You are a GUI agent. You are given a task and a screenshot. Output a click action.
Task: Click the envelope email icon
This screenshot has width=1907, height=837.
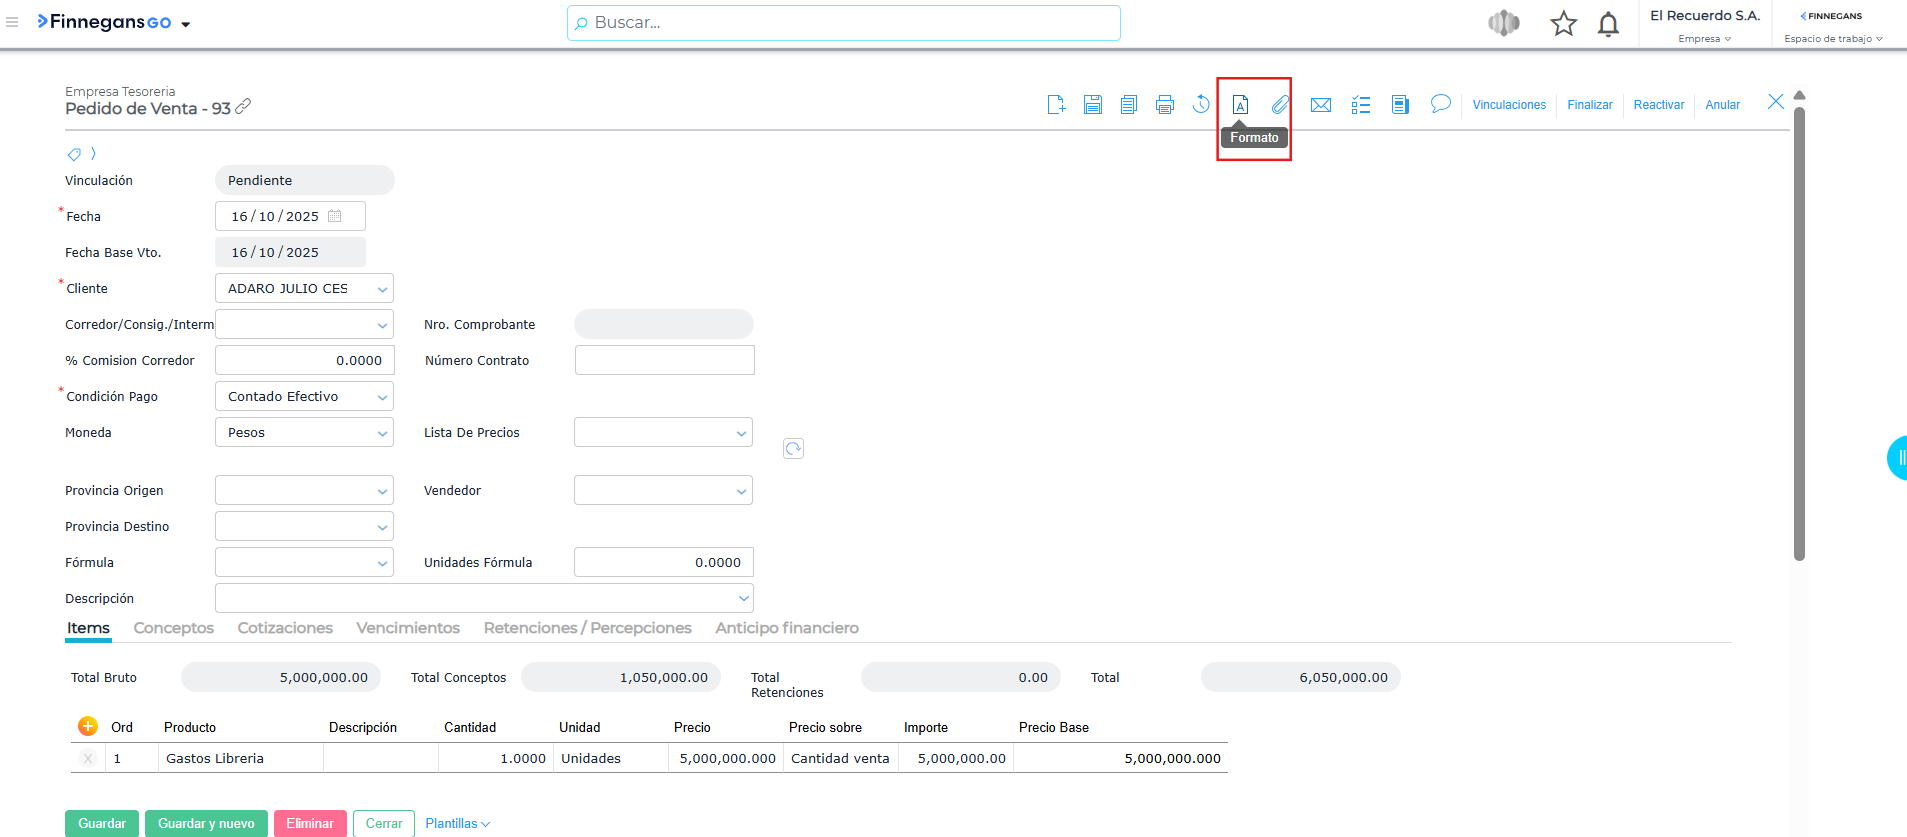(1320, 105)
